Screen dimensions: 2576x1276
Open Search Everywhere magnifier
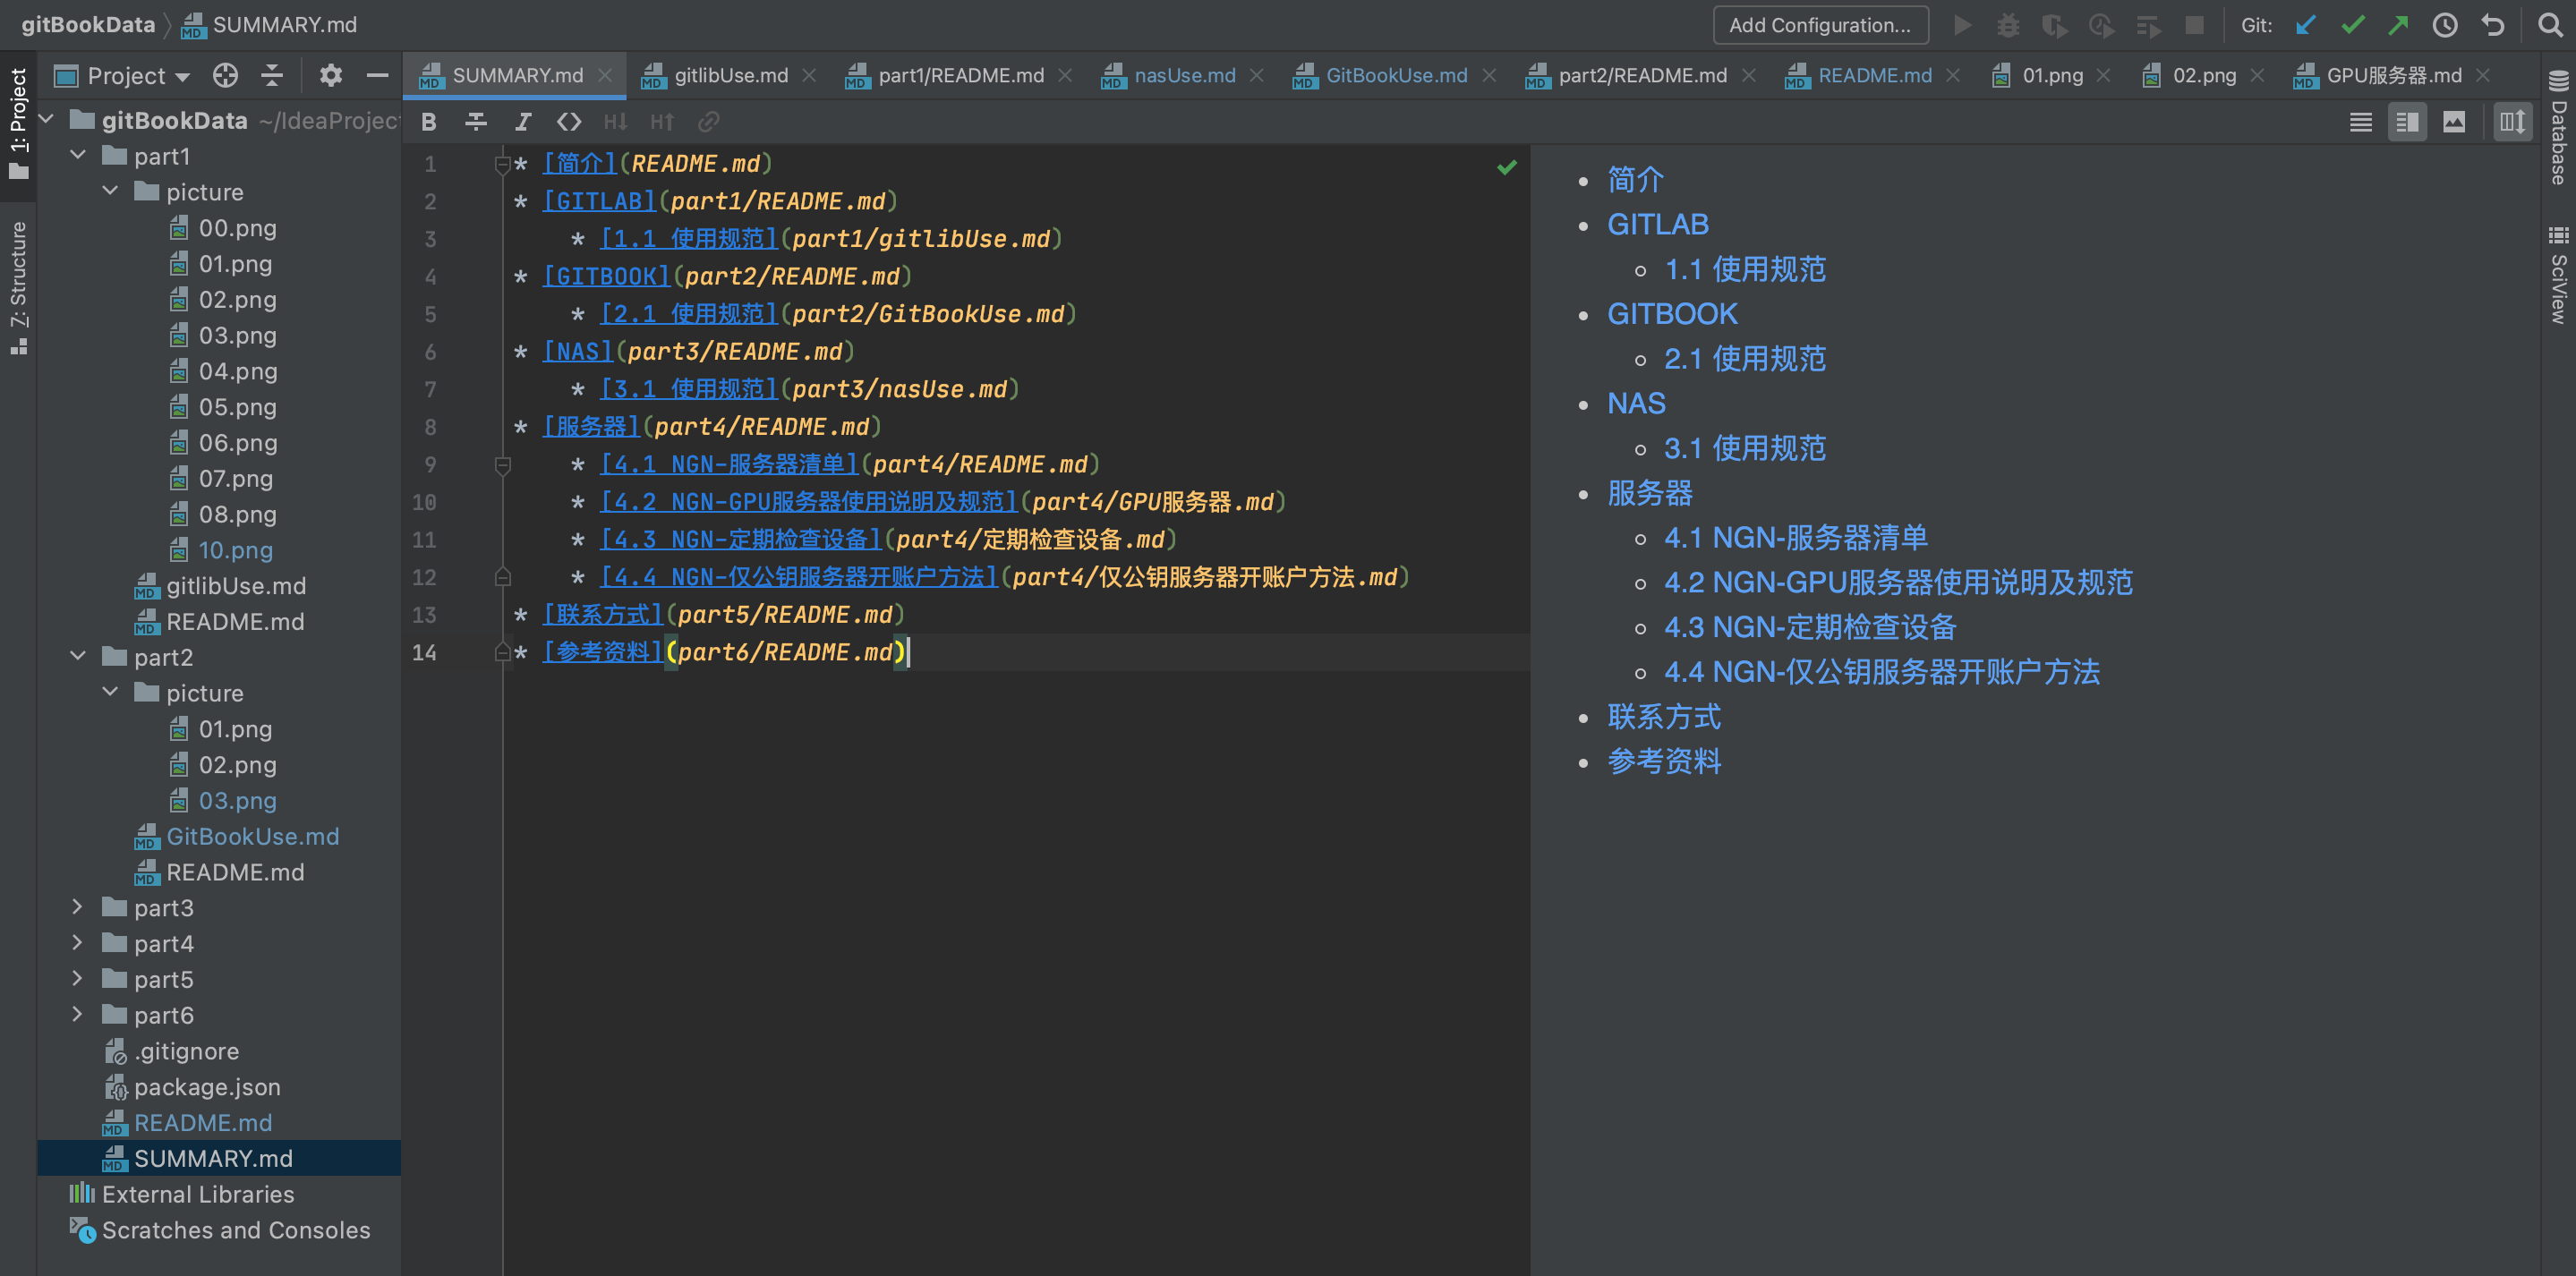(2551, 25)
